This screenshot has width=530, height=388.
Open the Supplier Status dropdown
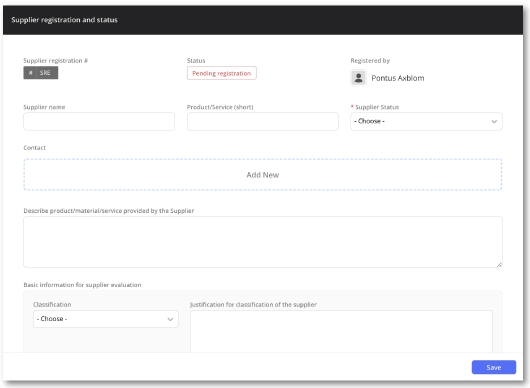pyautogui.click(x=426, y=121)
